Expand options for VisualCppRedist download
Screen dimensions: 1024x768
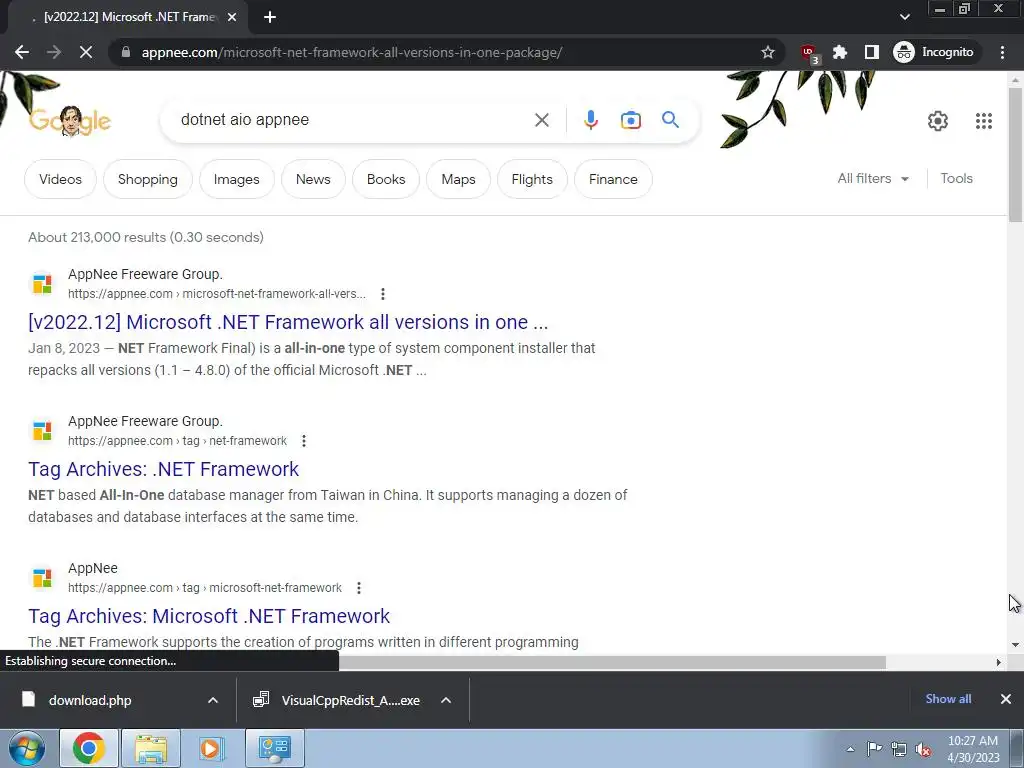click(446, 700)
